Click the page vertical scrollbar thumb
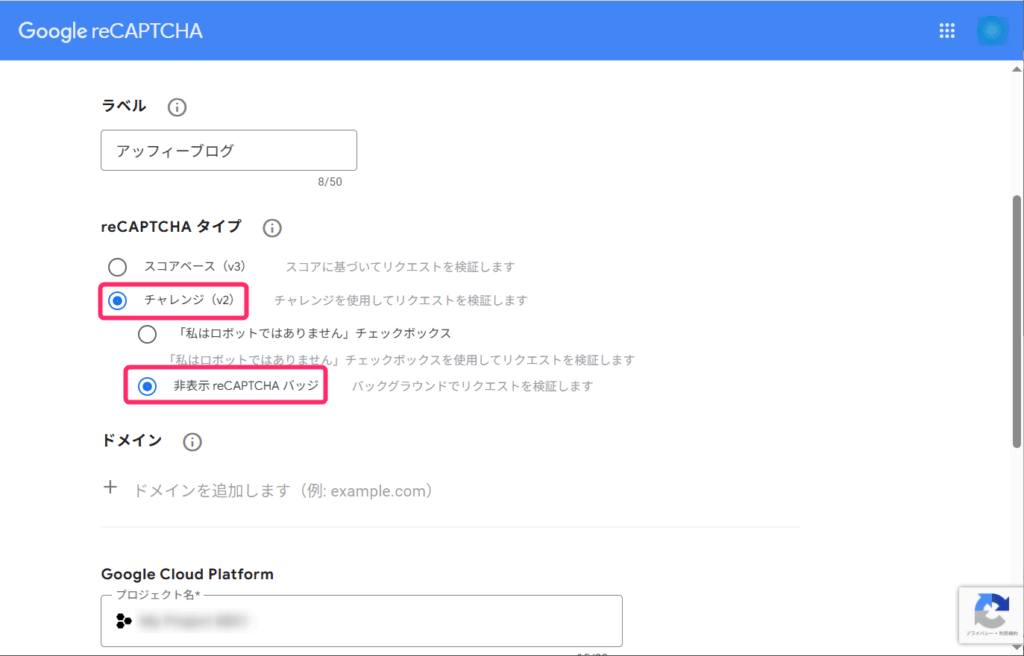1024x656 pixels. (1017, 321)
